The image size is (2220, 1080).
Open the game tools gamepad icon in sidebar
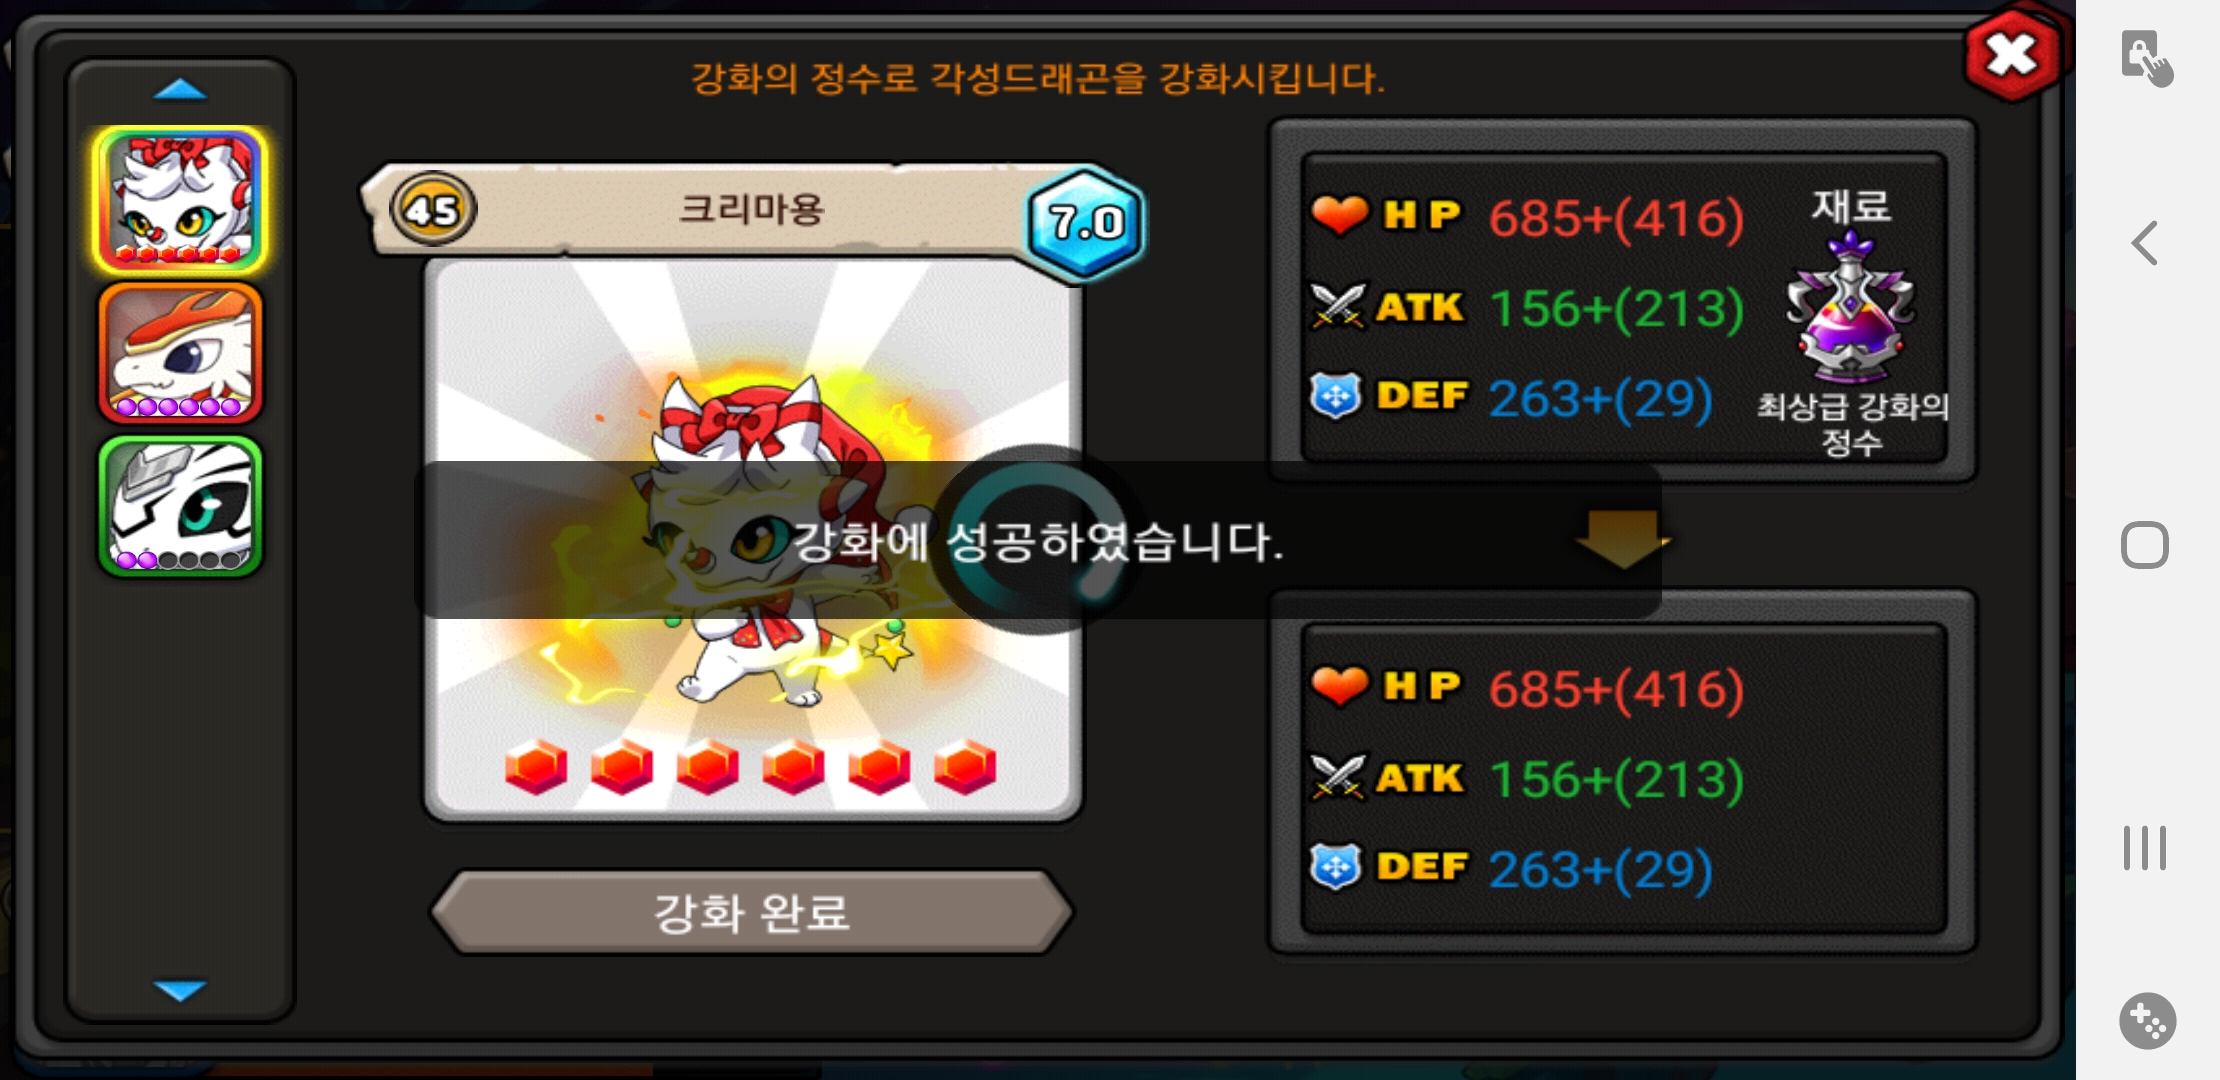point(2147,1021)
